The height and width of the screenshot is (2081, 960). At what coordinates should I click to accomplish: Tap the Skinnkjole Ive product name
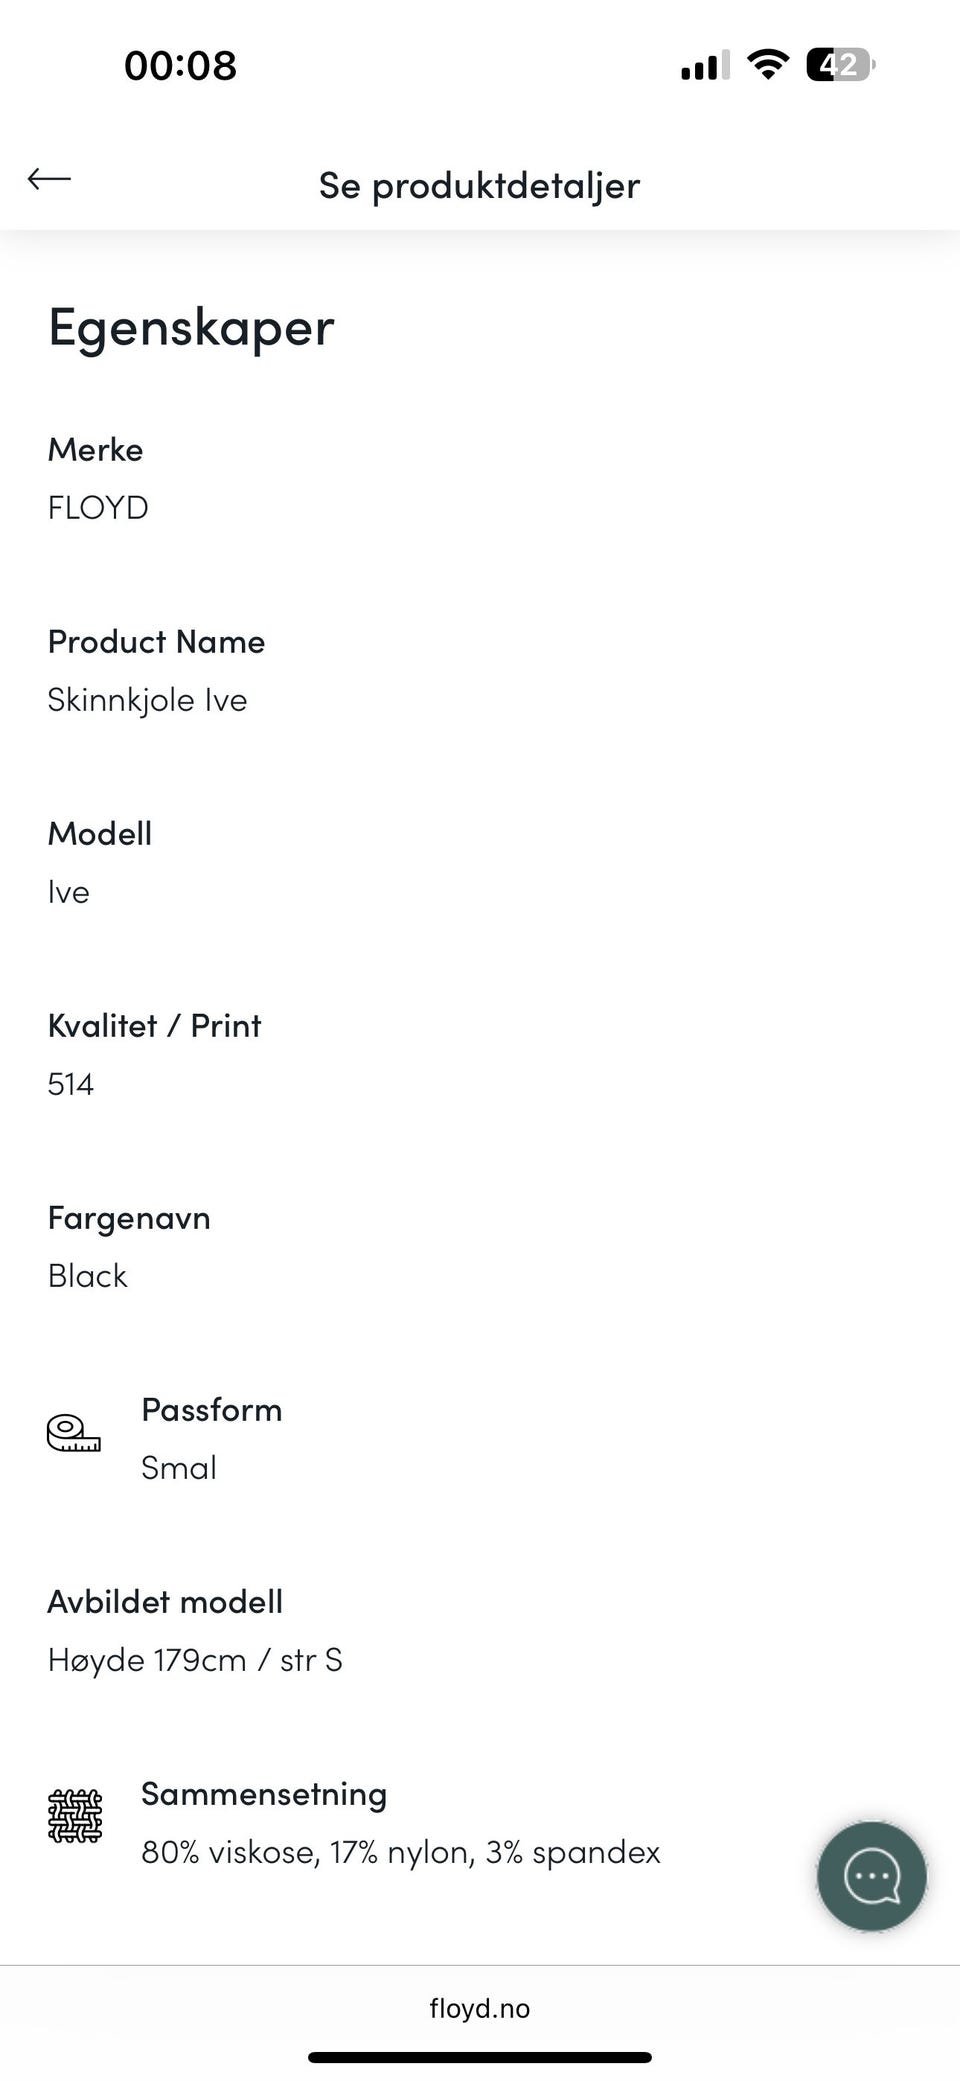147,700
